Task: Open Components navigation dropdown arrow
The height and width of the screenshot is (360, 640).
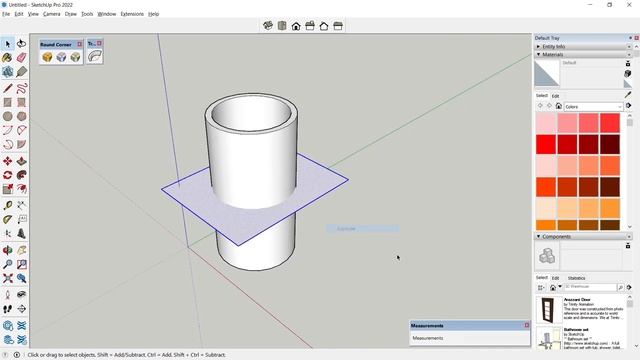Action: click(x=560, y=287)
